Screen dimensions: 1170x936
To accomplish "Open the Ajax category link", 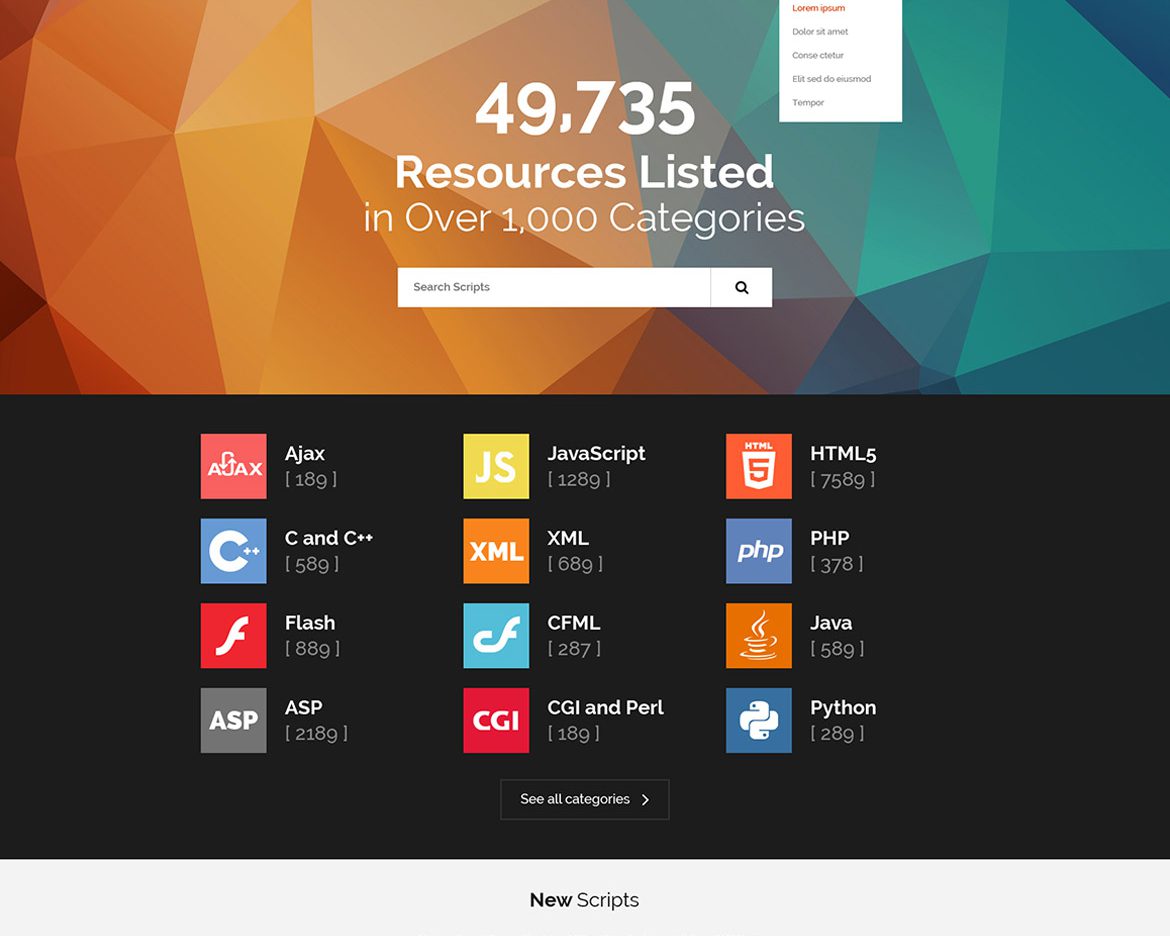I will tap(304, 454).
